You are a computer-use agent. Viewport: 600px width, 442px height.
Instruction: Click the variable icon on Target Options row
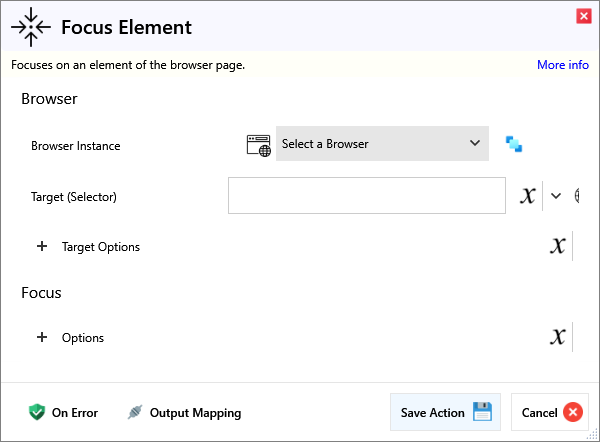point(558,246)
